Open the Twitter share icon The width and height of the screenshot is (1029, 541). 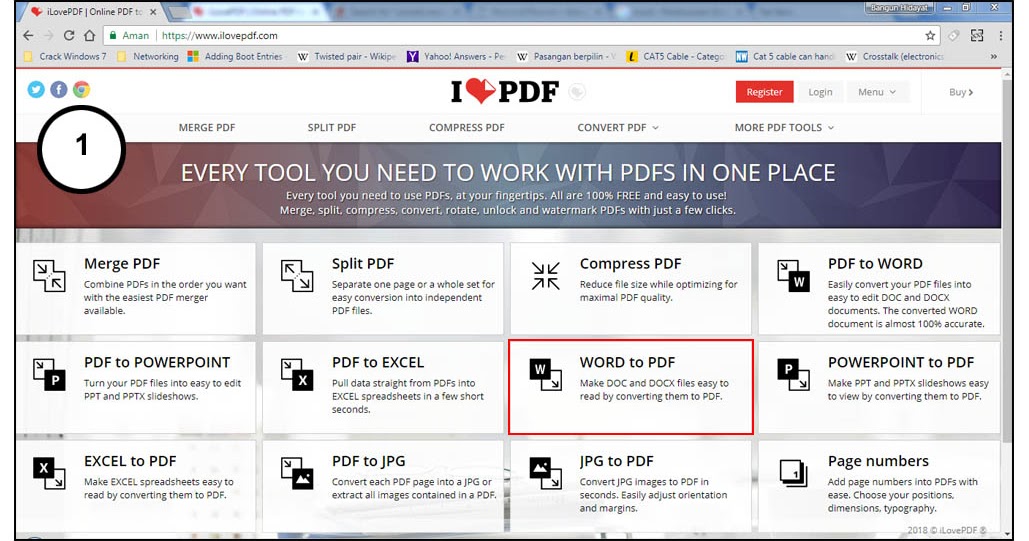(x=36, y=89)
